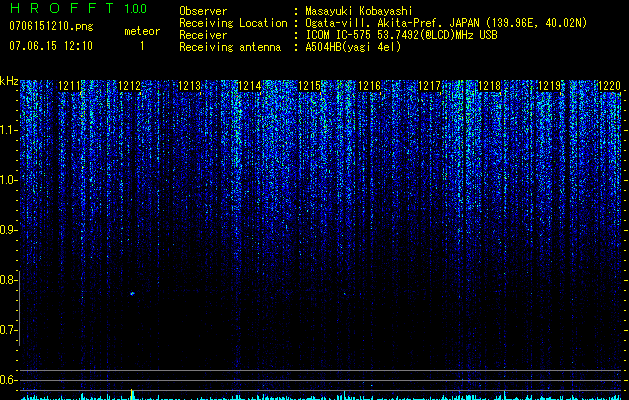This screenshot has width=629, height=400.
Task: Click the 1215 time marker
Action: tap(309, 86)
